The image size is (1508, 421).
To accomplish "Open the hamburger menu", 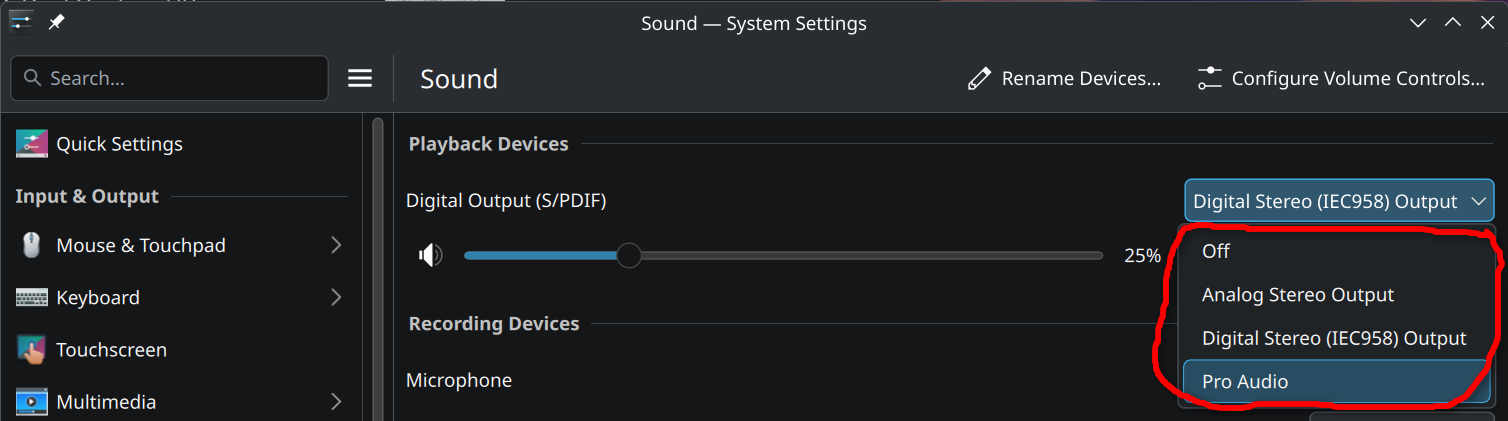I will [360, 79].
